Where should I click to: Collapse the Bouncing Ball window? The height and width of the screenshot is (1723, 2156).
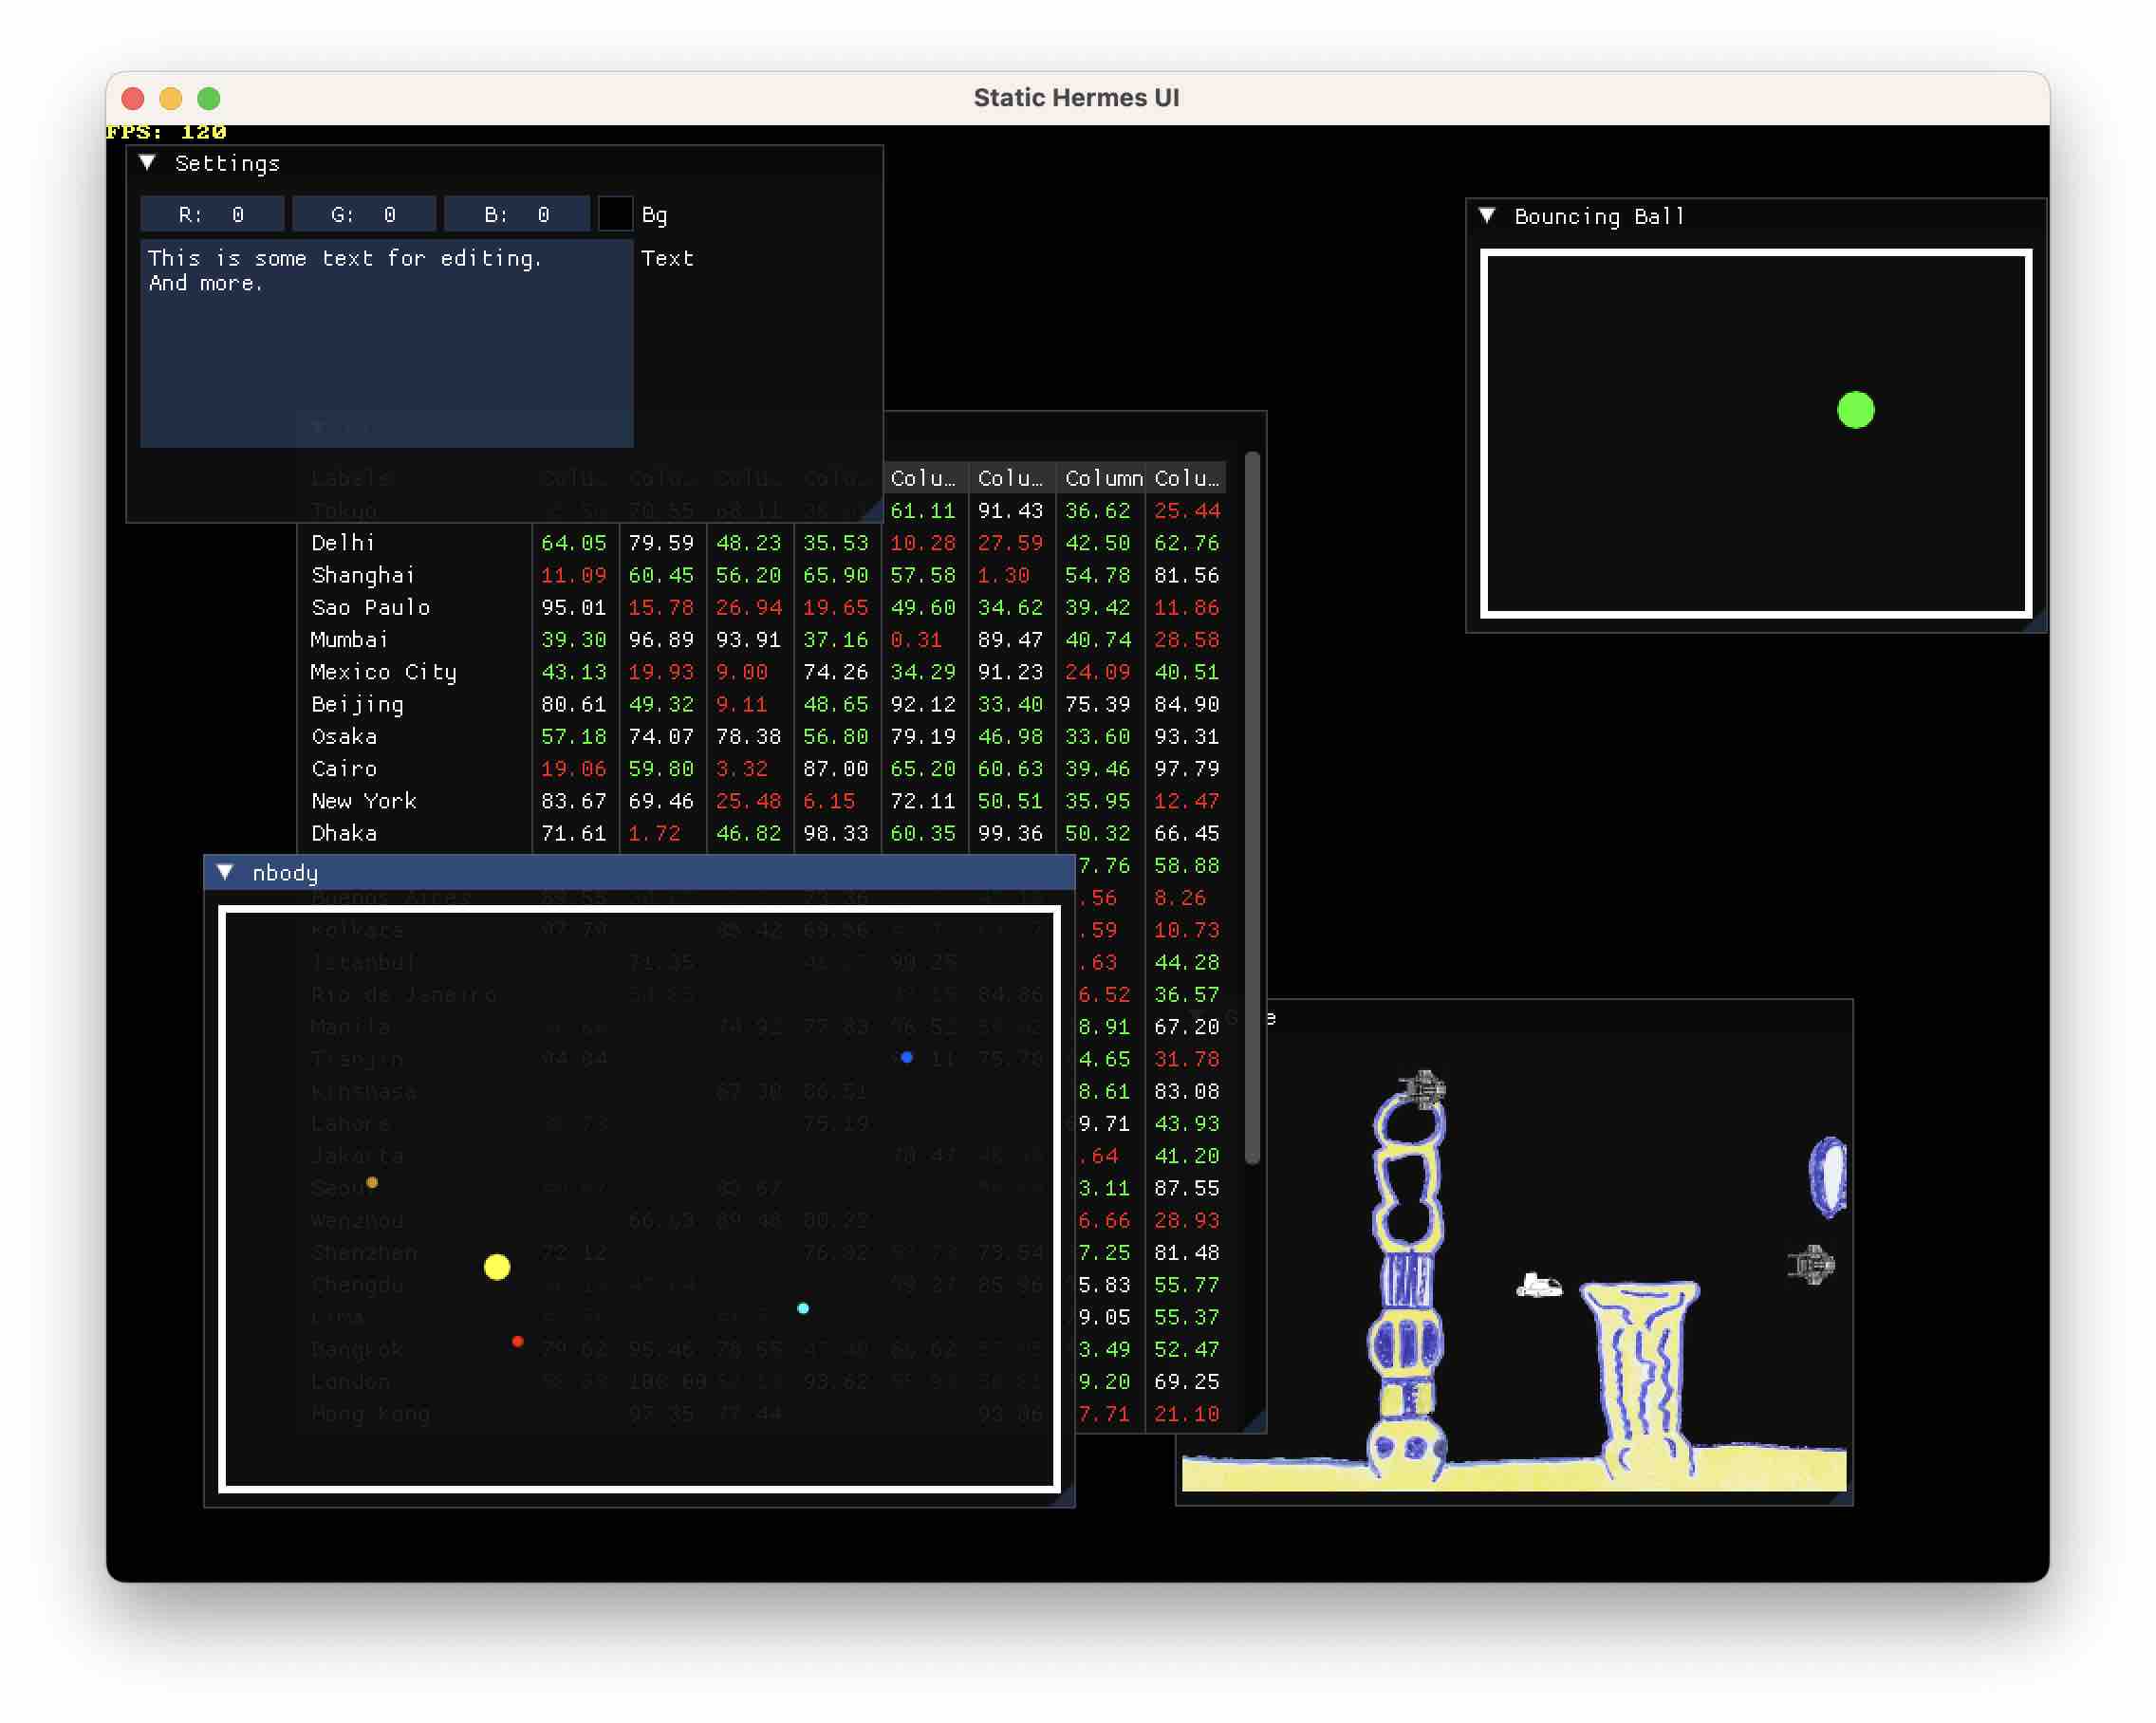1487,216
